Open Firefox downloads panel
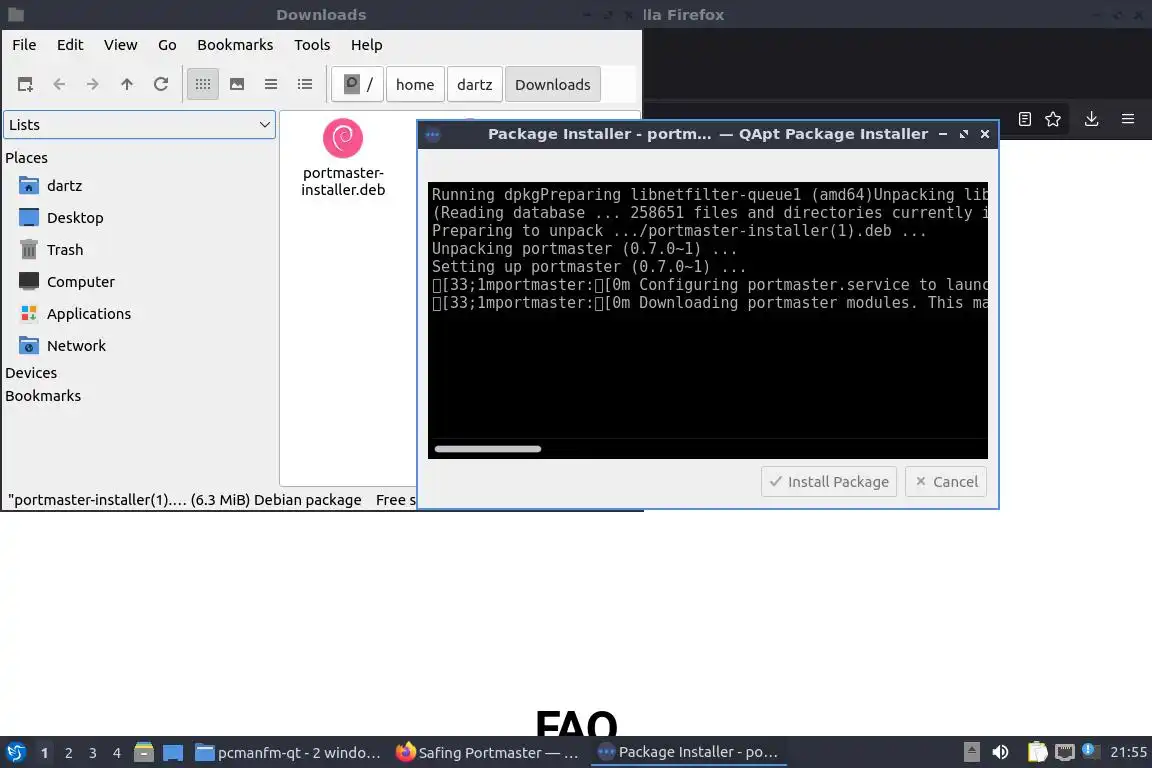 pyautogui.click(x=1092, y=119)
